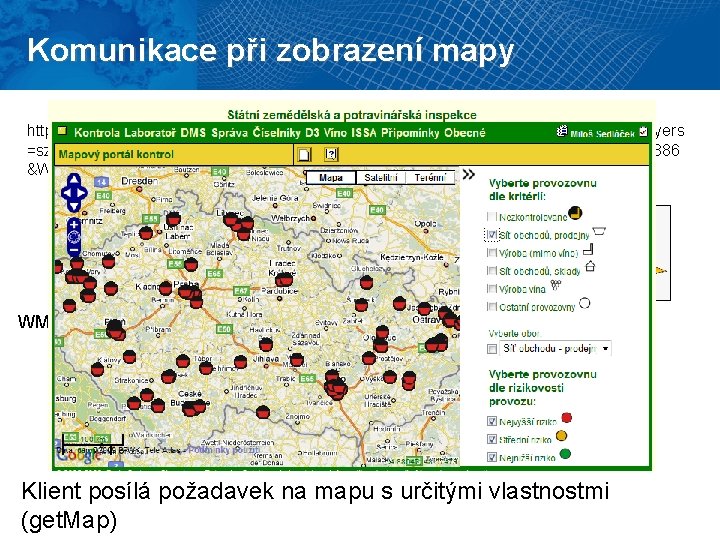Click the red marker near Hradec Králové
Viewport: 720px width, 540px height.
[284, 279]
